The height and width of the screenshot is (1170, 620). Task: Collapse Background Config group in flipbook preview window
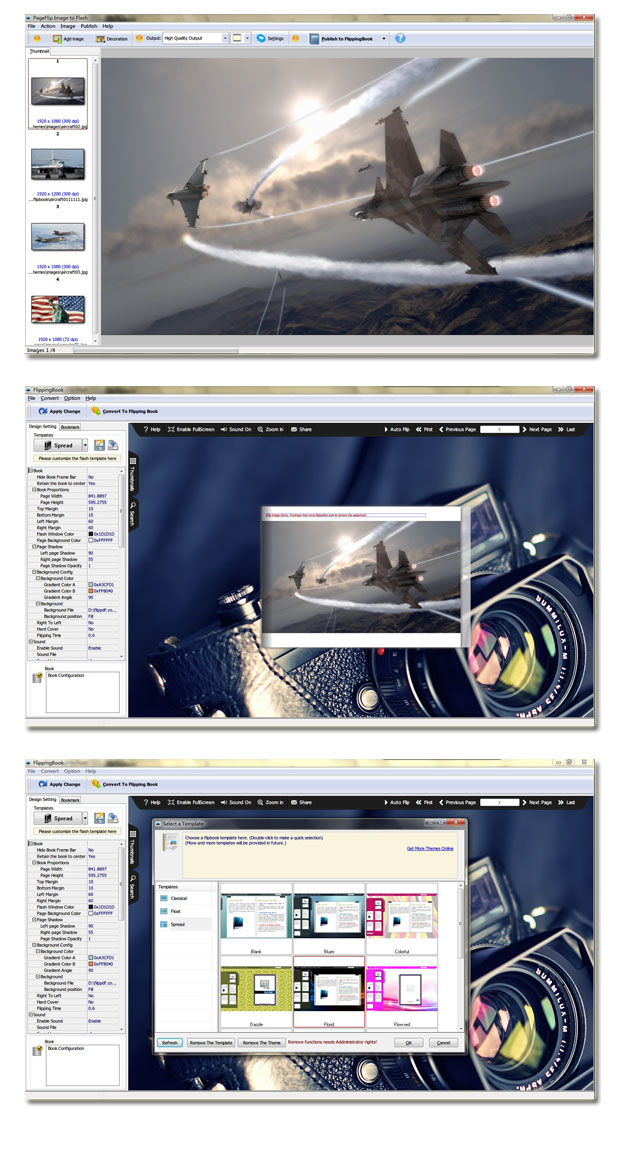coord(35,572)
